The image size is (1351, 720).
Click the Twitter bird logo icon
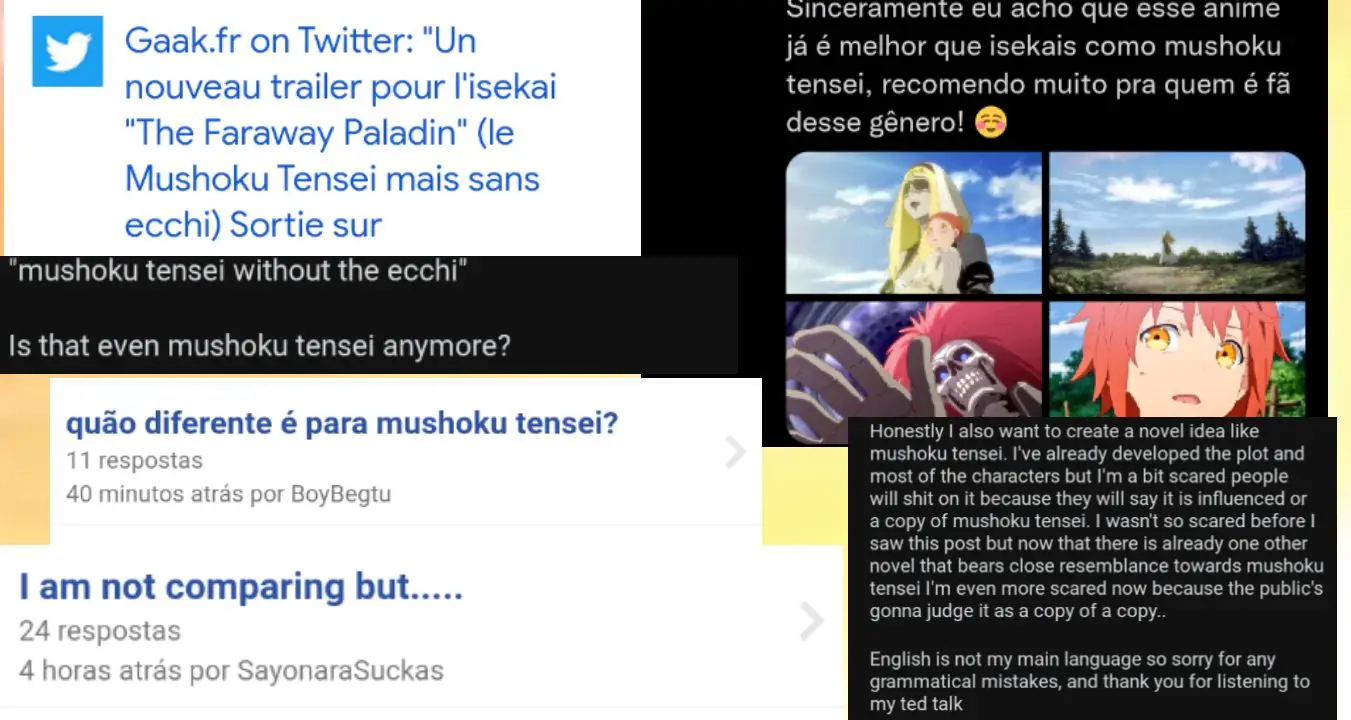point(68,50)
